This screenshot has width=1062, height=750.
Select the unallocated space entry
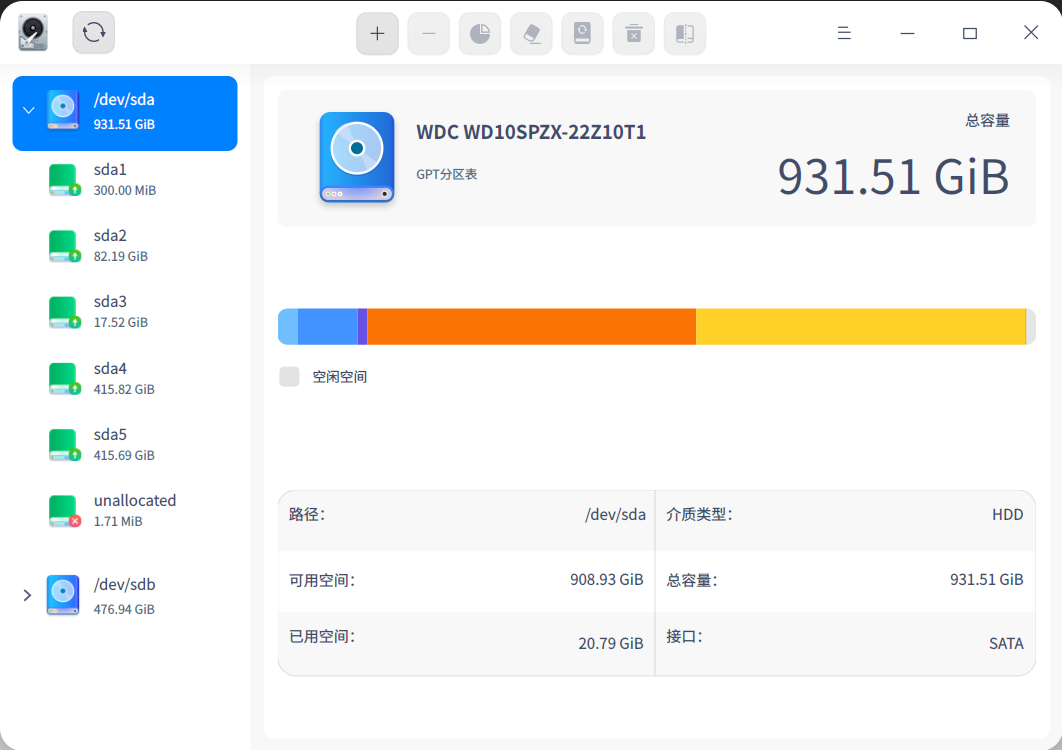click(124, 510)
